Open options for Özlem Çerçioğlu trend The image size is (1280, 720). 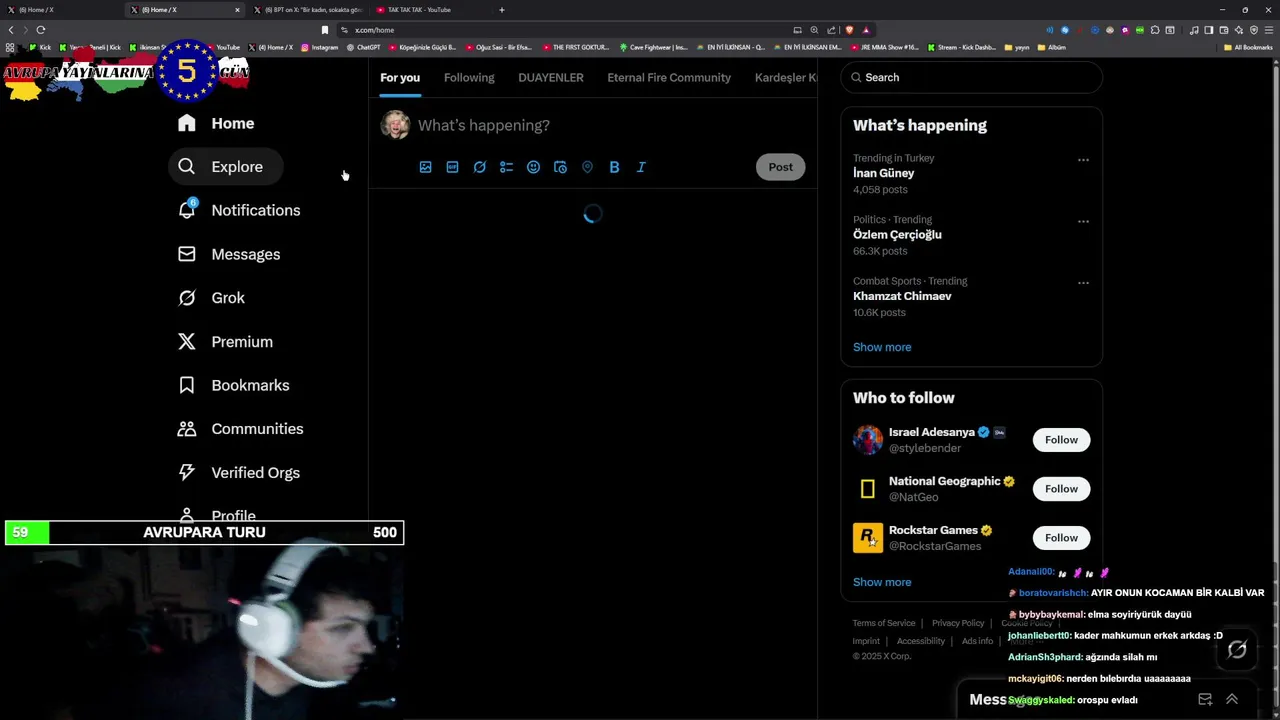tap(1083, 222)
